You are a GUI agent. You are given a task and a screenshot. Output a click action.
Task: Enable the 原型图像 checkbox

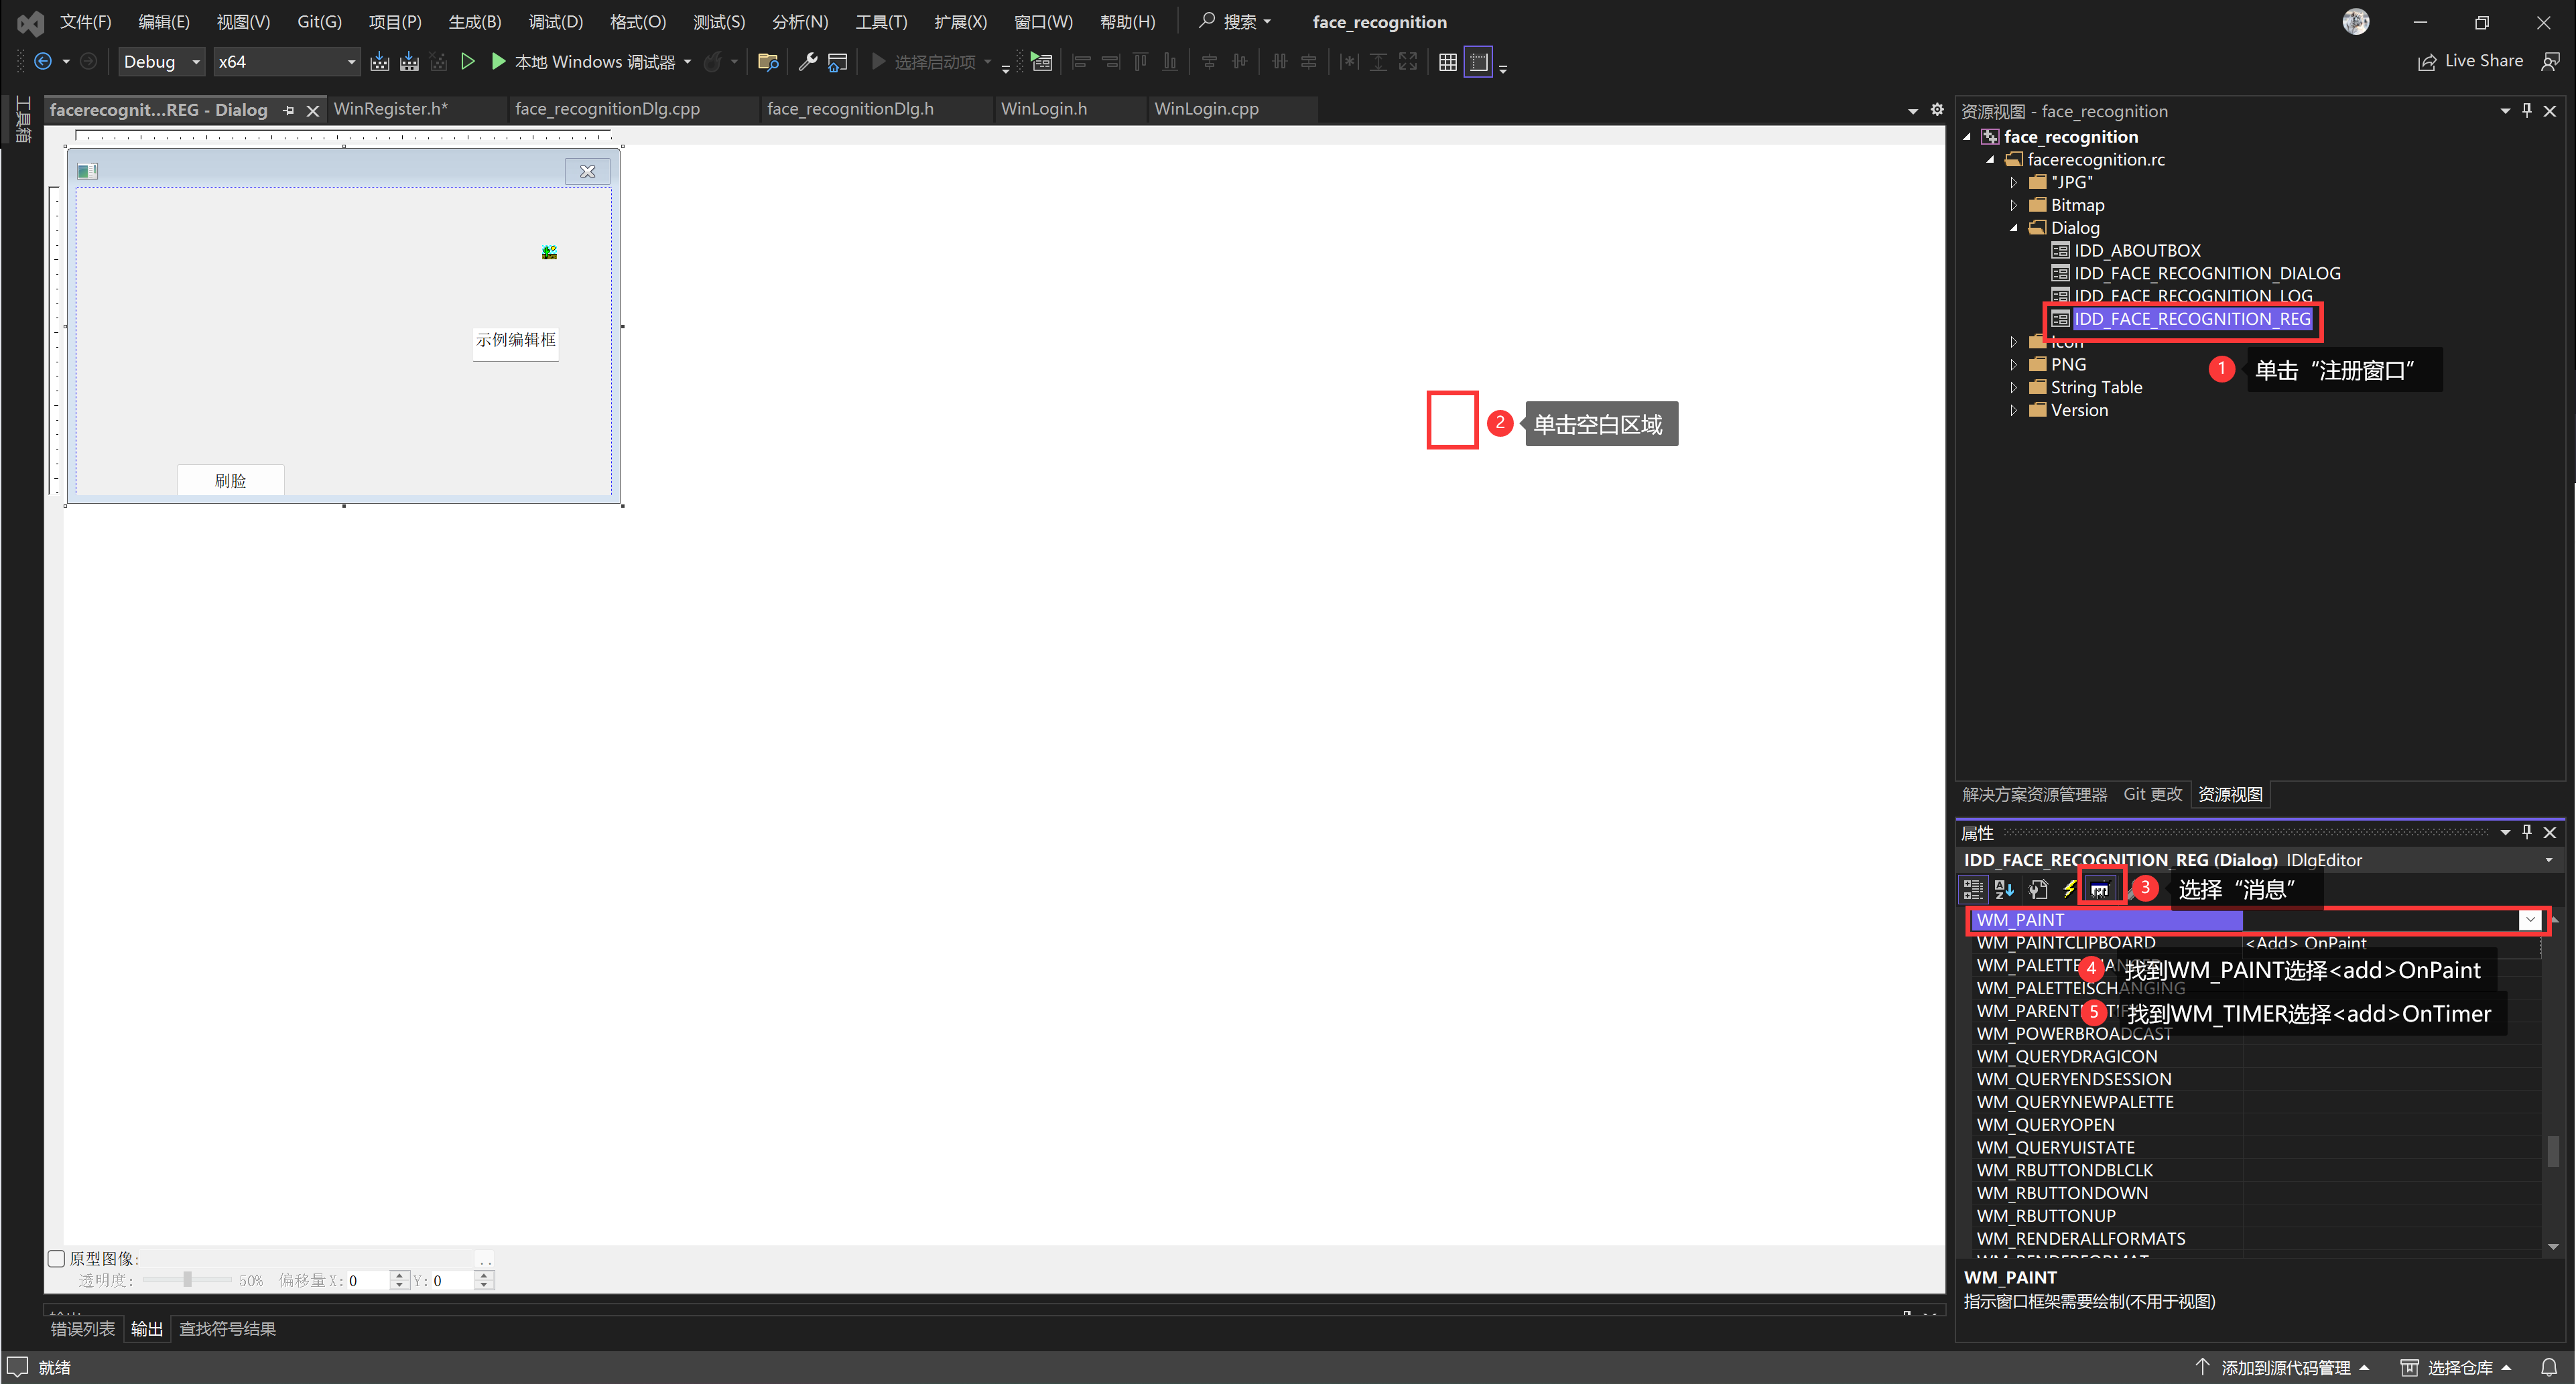[57, 1258]
